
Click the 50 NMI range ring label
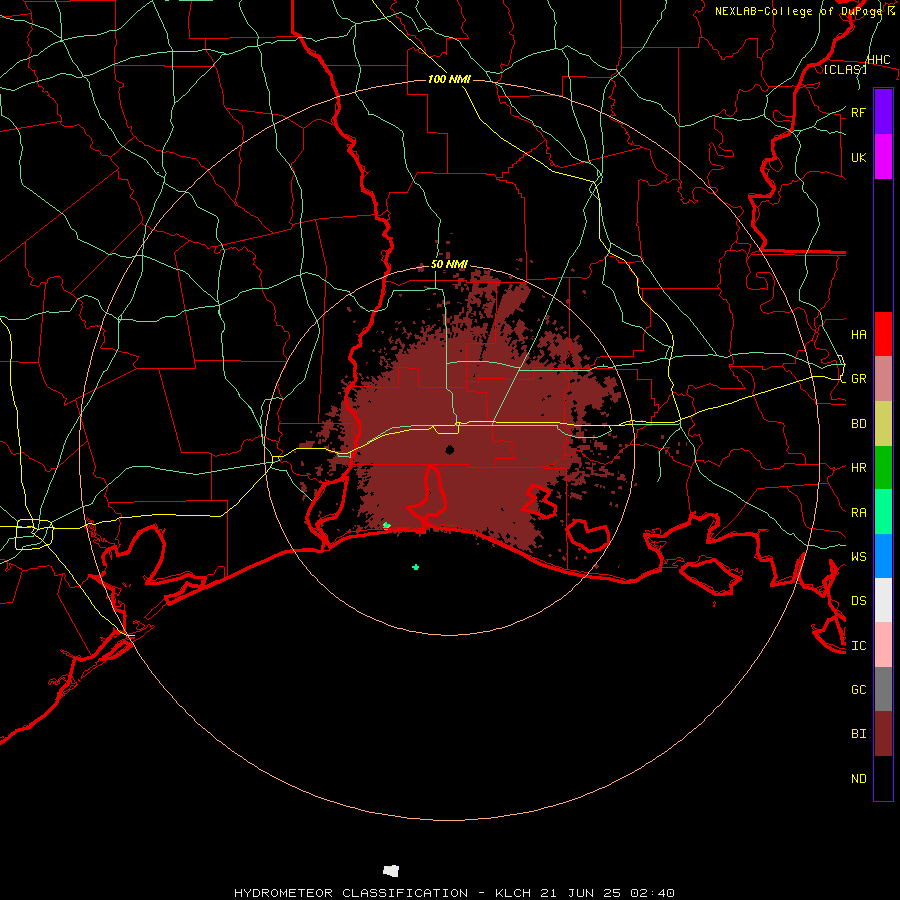tap(449, 264)
